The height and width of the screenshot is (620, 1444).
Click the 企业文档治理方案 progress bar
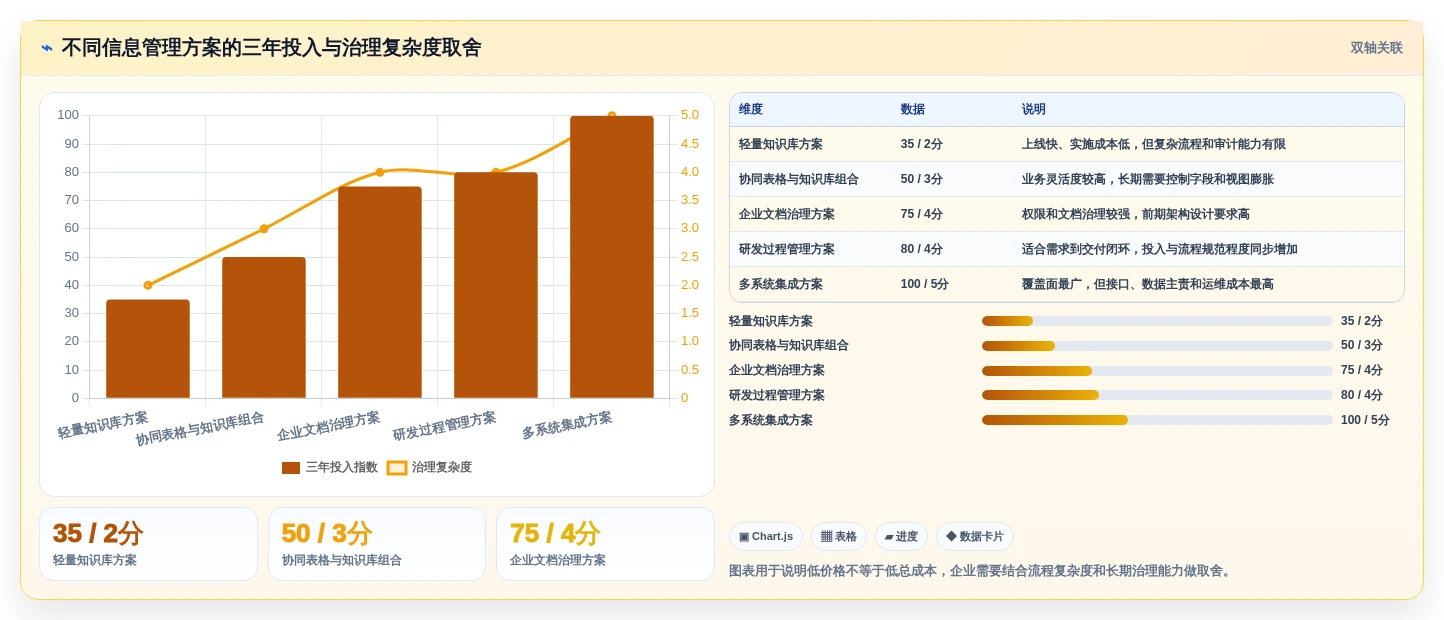click(1157, 371)
